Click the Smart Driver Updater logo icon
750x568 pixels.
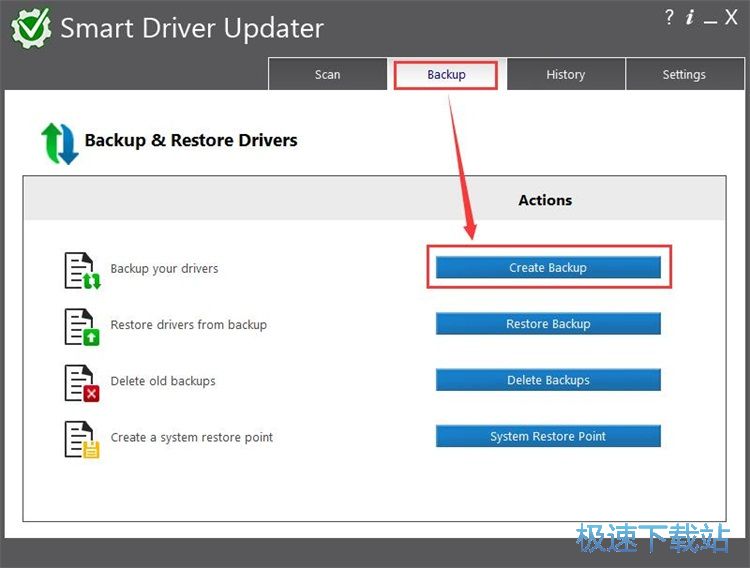pos(32,28)
